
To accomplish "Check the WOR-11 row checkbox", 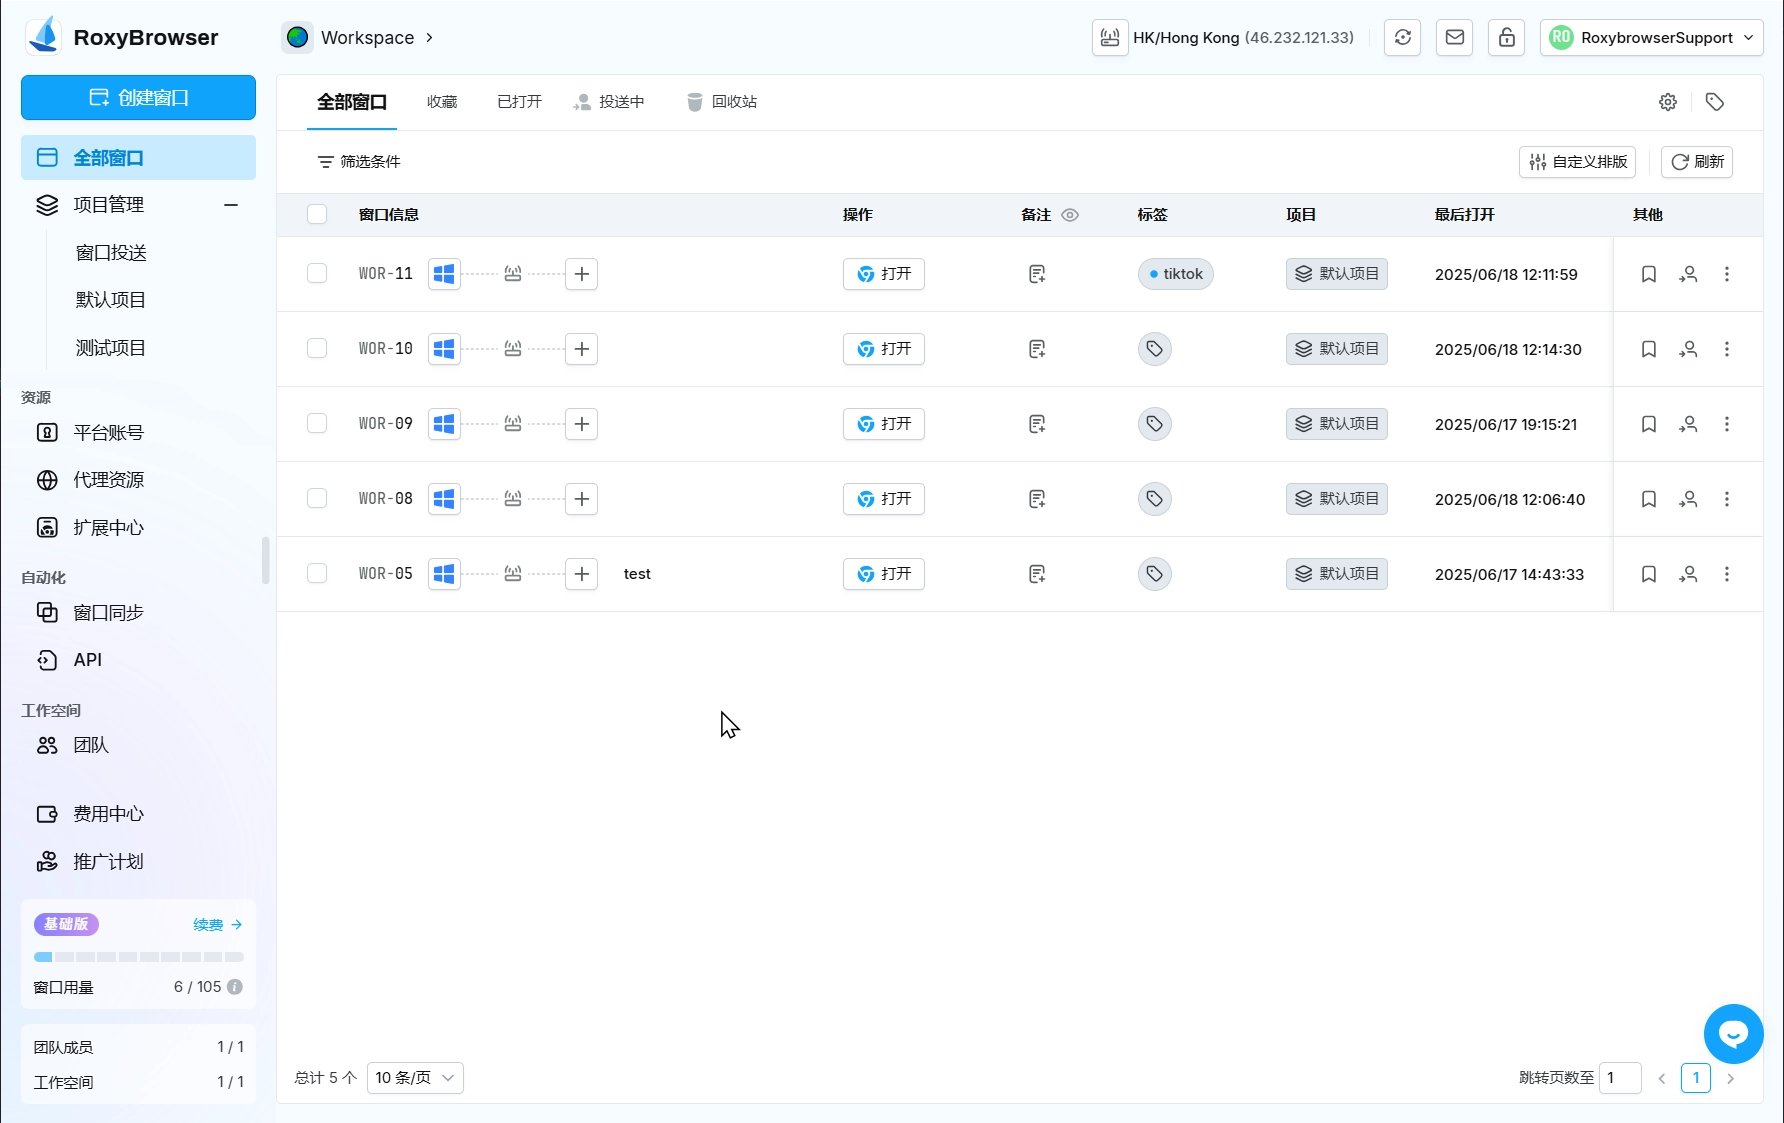I will (x=317, y=274).
